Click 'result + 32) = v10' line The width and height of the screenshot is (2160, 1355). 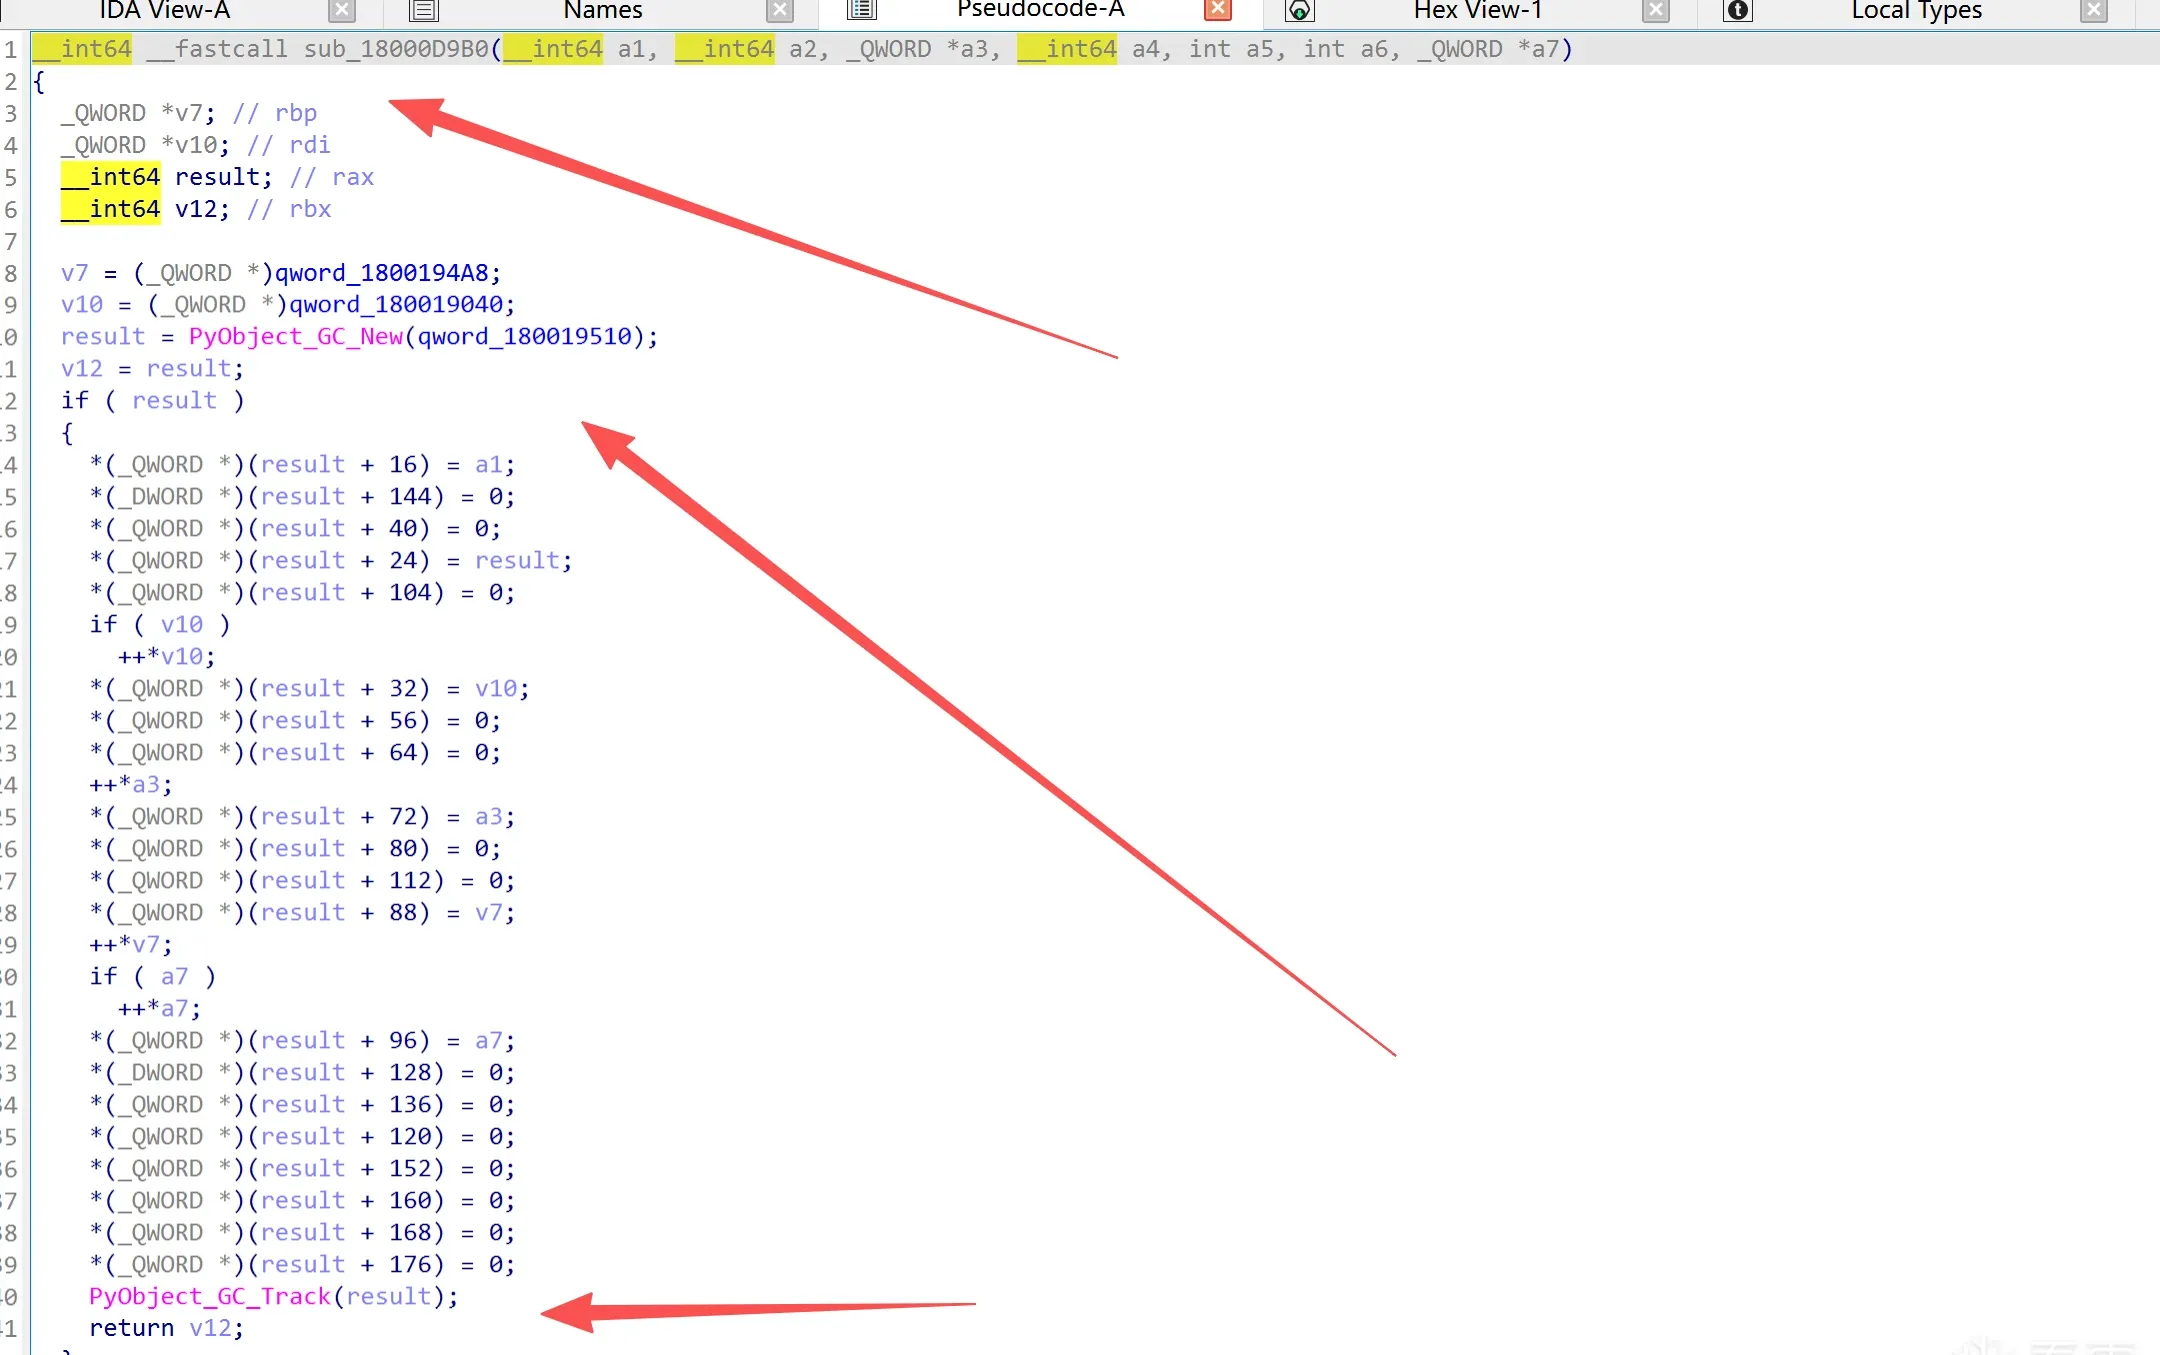tap(309, 689)
